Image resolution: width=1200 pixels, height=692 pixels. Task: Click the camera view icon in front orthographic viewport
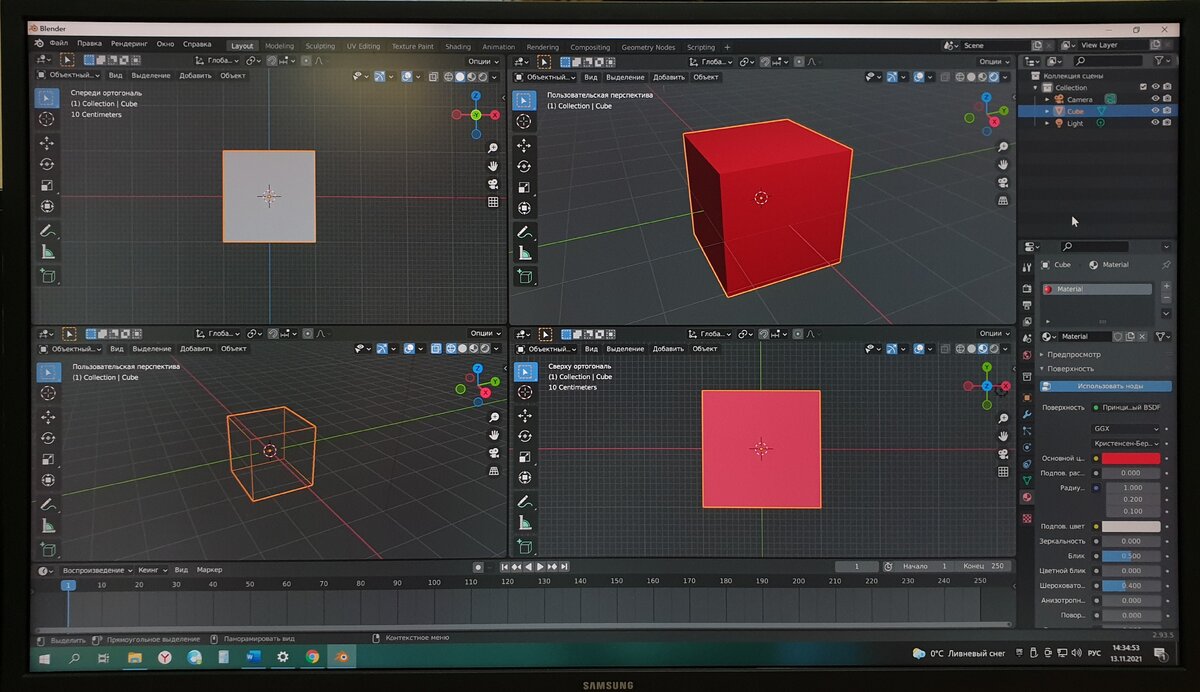(x=493, y=184)
